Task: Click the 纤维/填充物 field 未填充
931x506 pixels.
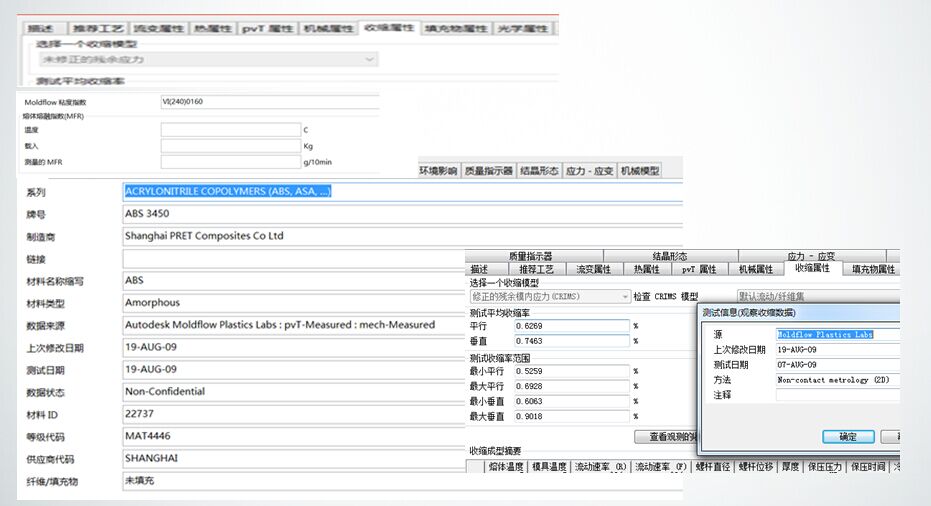Action: coord(403,481)
